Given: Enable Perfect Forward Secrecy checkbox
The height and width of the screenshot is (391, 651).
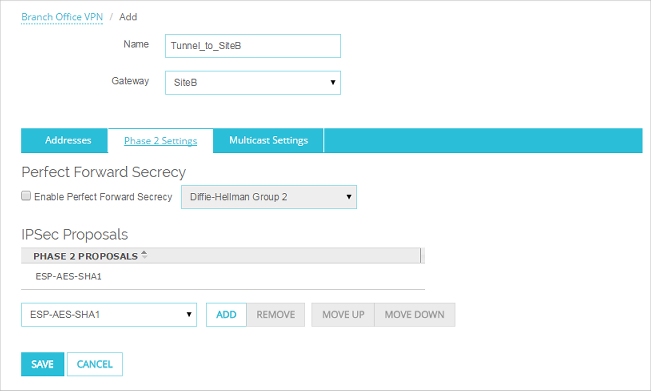Looking at the screenshot, I should pyautogui.click(x=26, y=196).
